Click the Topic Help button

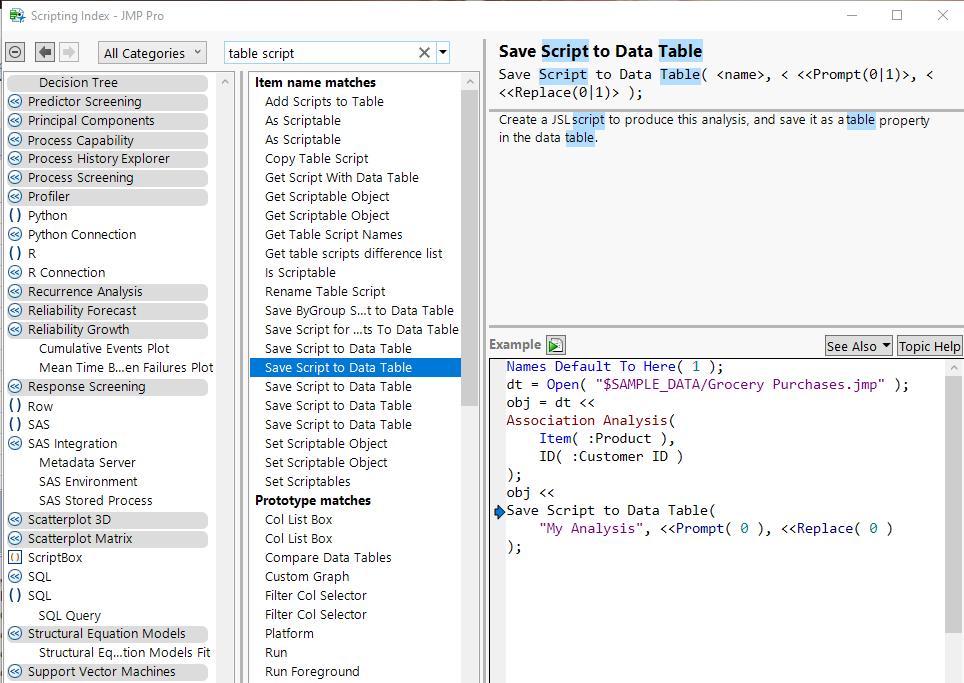(x=929, y=346)
